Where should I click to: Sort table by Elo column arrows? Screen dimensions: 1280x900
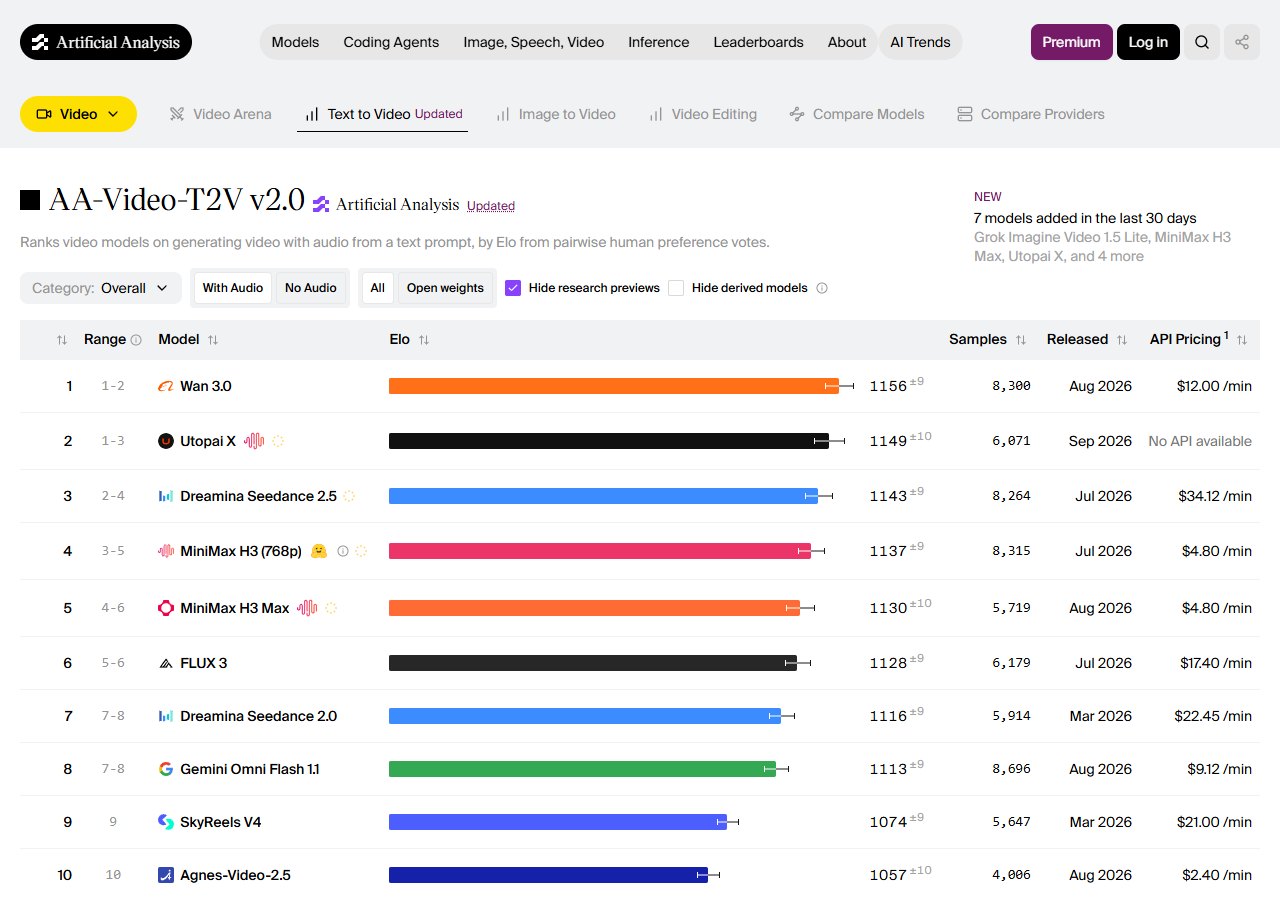tap(424, 340)
